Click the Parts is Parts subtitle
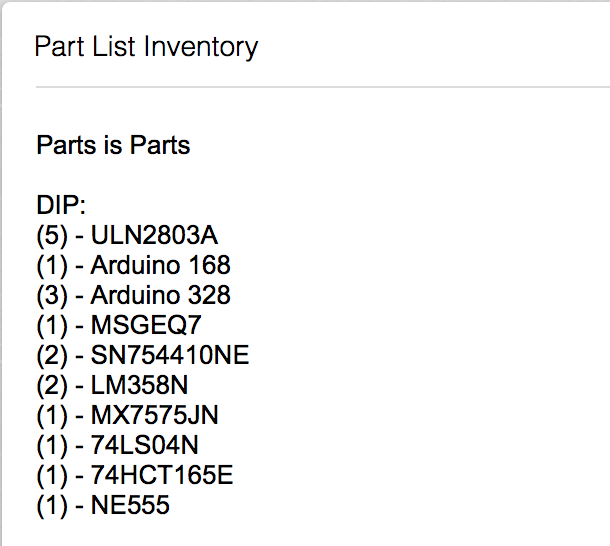The image size is (610, 546). [x=113, y=145]
